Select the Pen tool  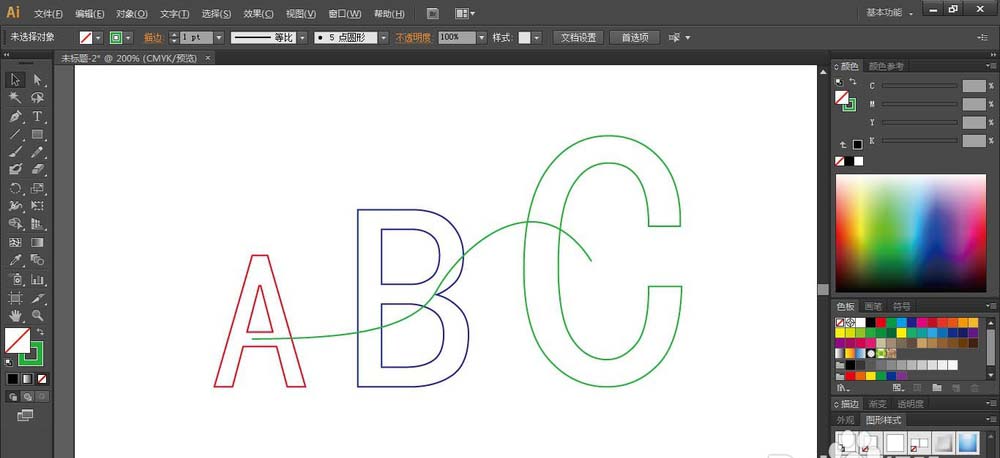[x=15, y=116]
